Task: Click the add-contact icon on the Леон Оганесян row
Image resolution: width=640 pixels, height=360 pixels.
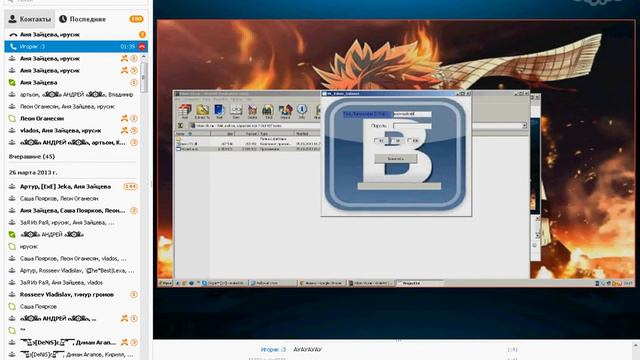Action: coord(124,118)
